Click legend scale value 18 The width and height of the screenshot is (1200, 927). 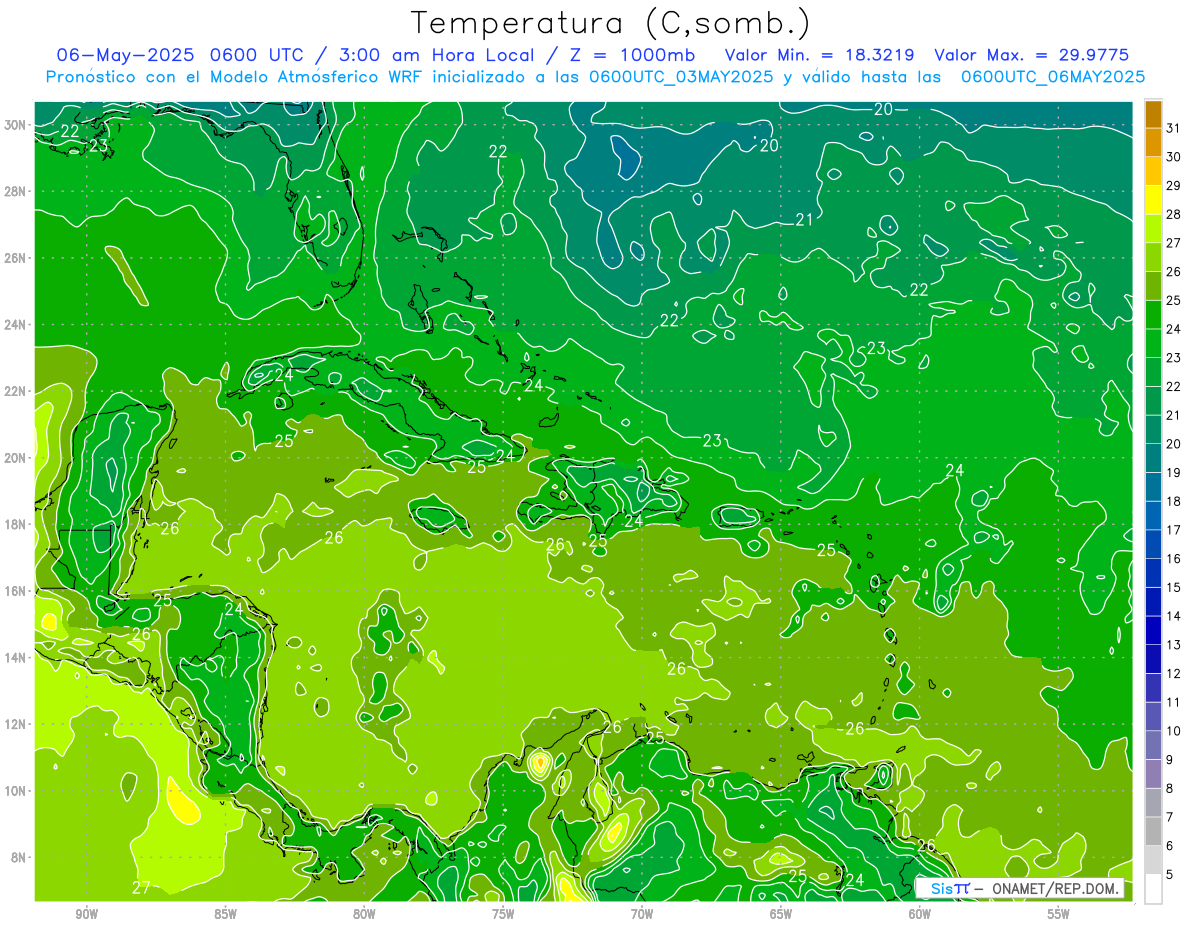(x=1174, y=501)
